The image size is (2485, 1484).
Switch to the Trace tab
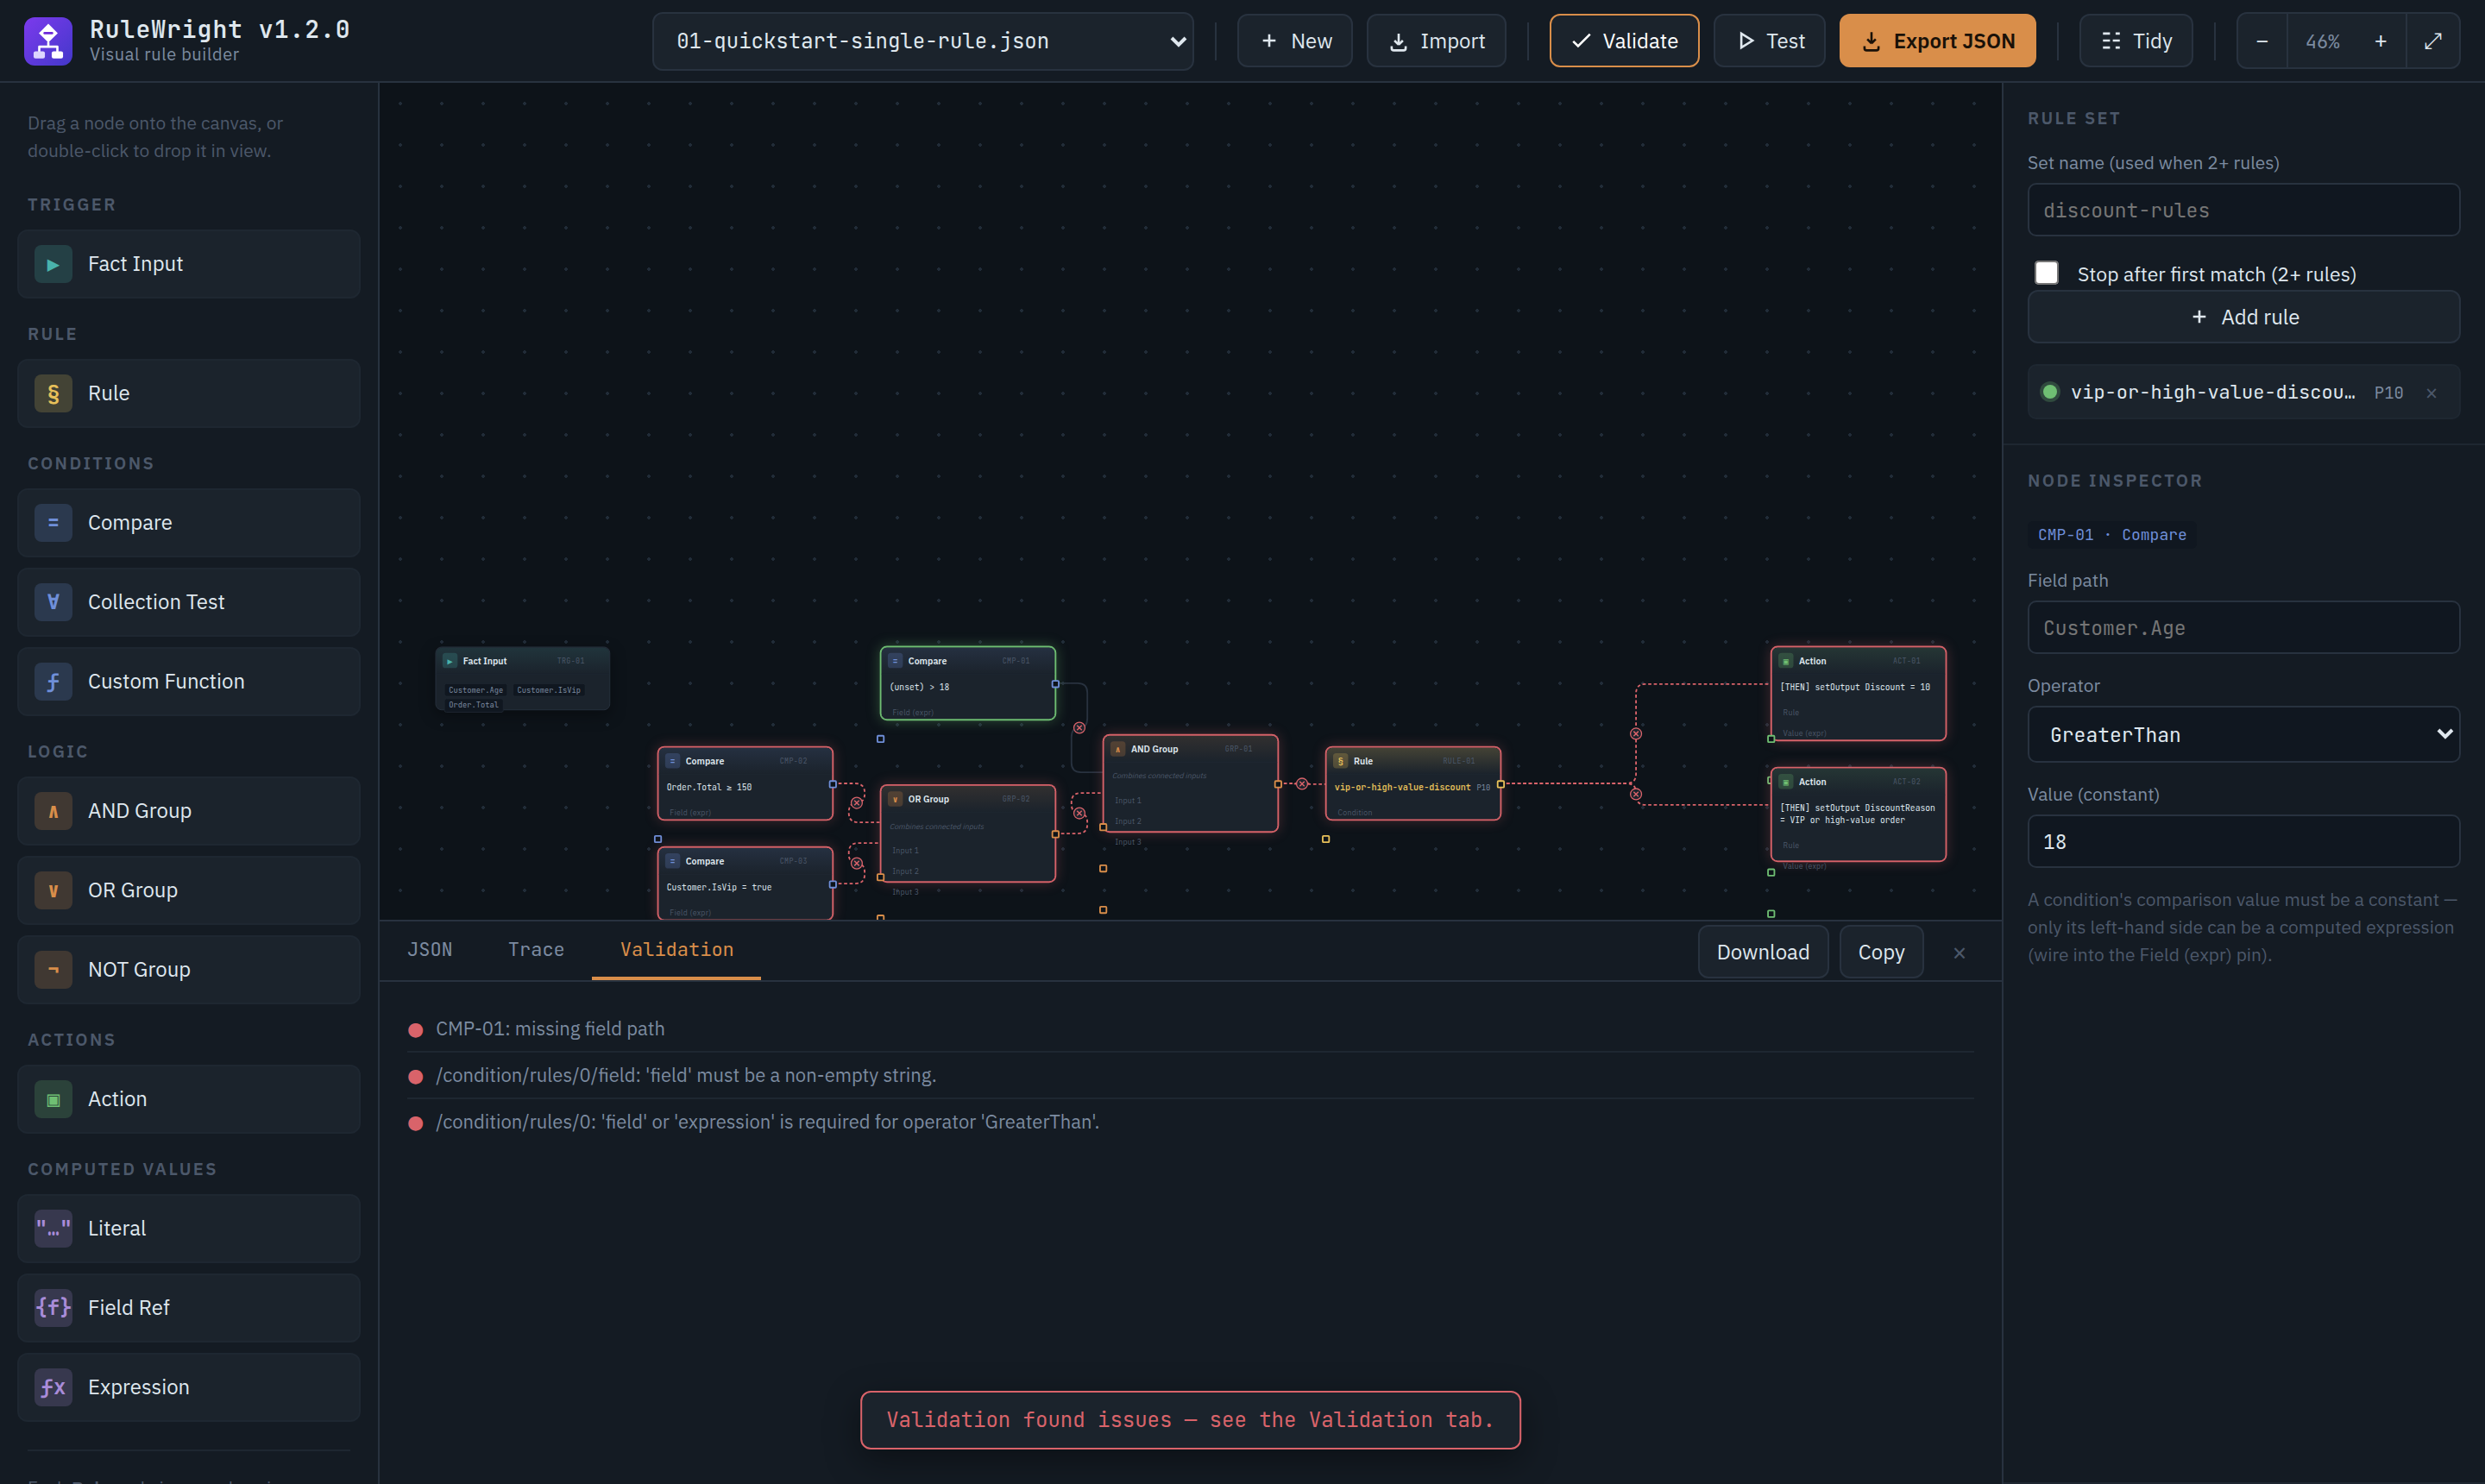coord(536,950)
